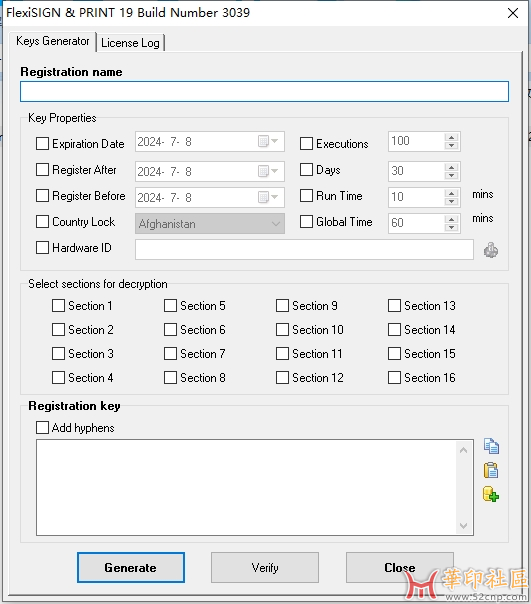Click the paste registration key icon

(x=491, y=470)
